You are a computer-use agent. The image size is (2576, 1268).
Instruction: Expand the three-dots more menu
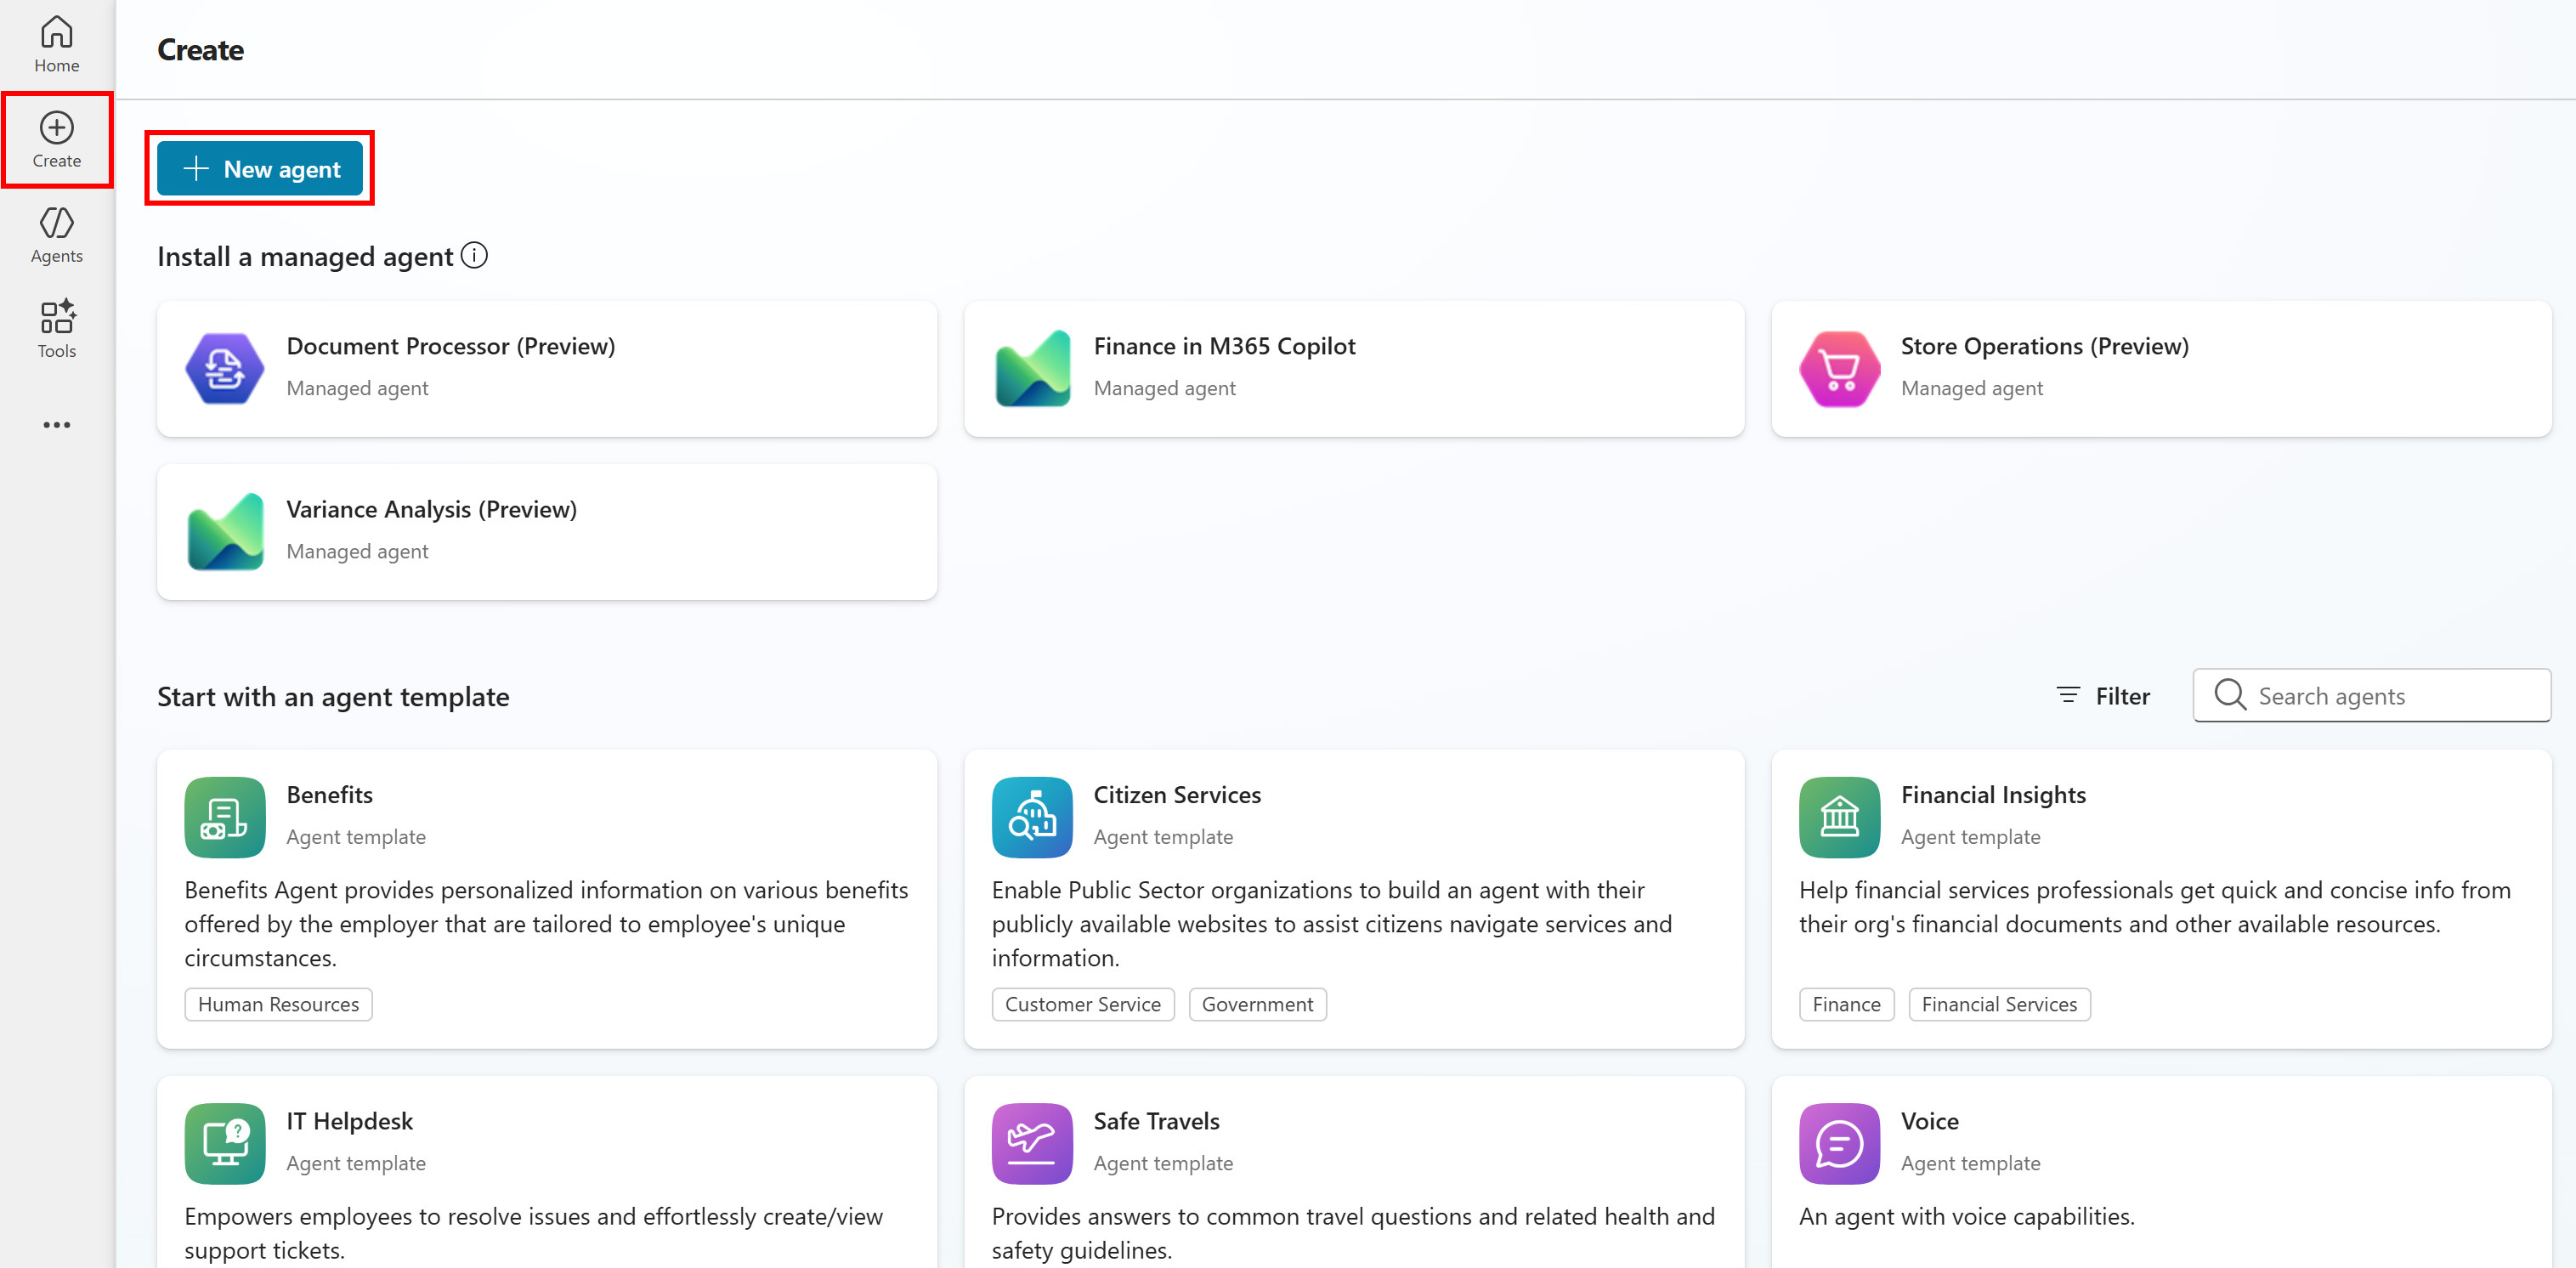(56, 425)
